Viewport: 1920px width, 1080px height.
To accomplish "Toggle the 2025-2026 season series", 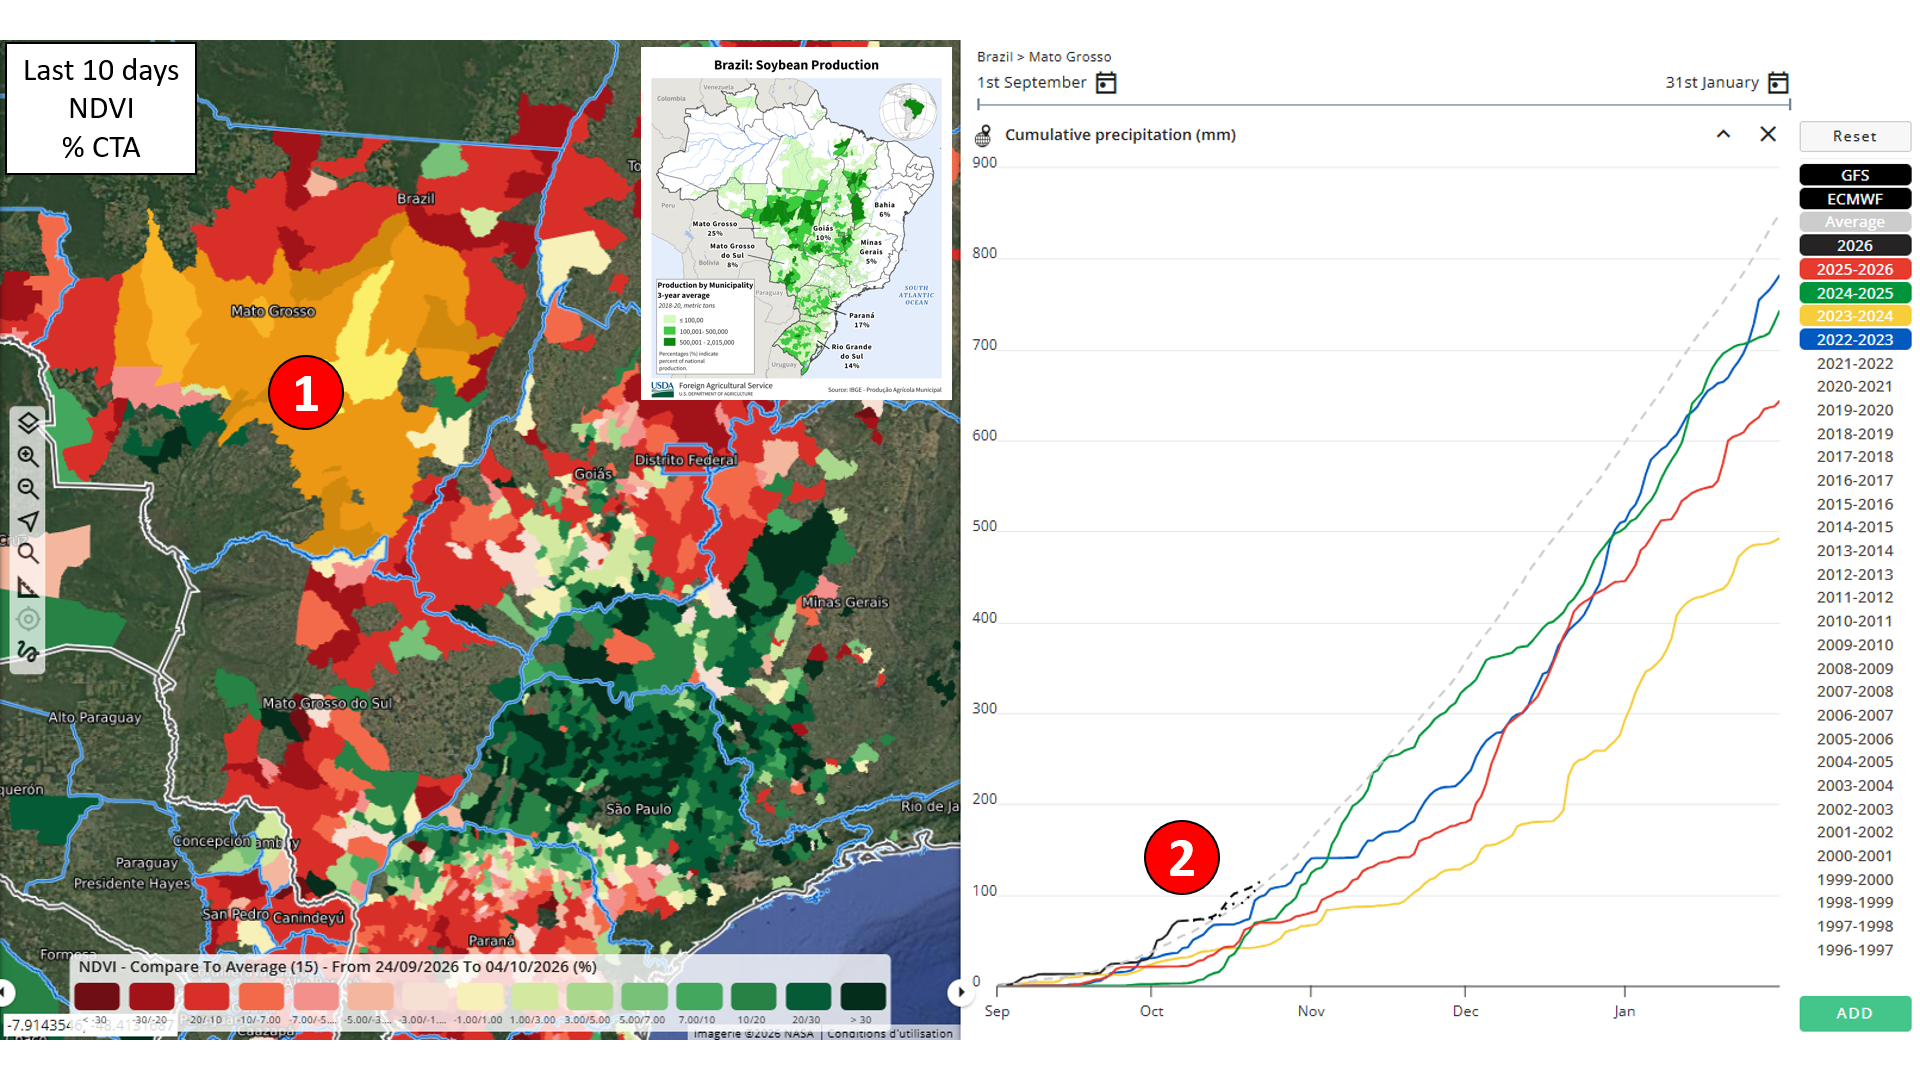I will click(x=1855, y=269).
